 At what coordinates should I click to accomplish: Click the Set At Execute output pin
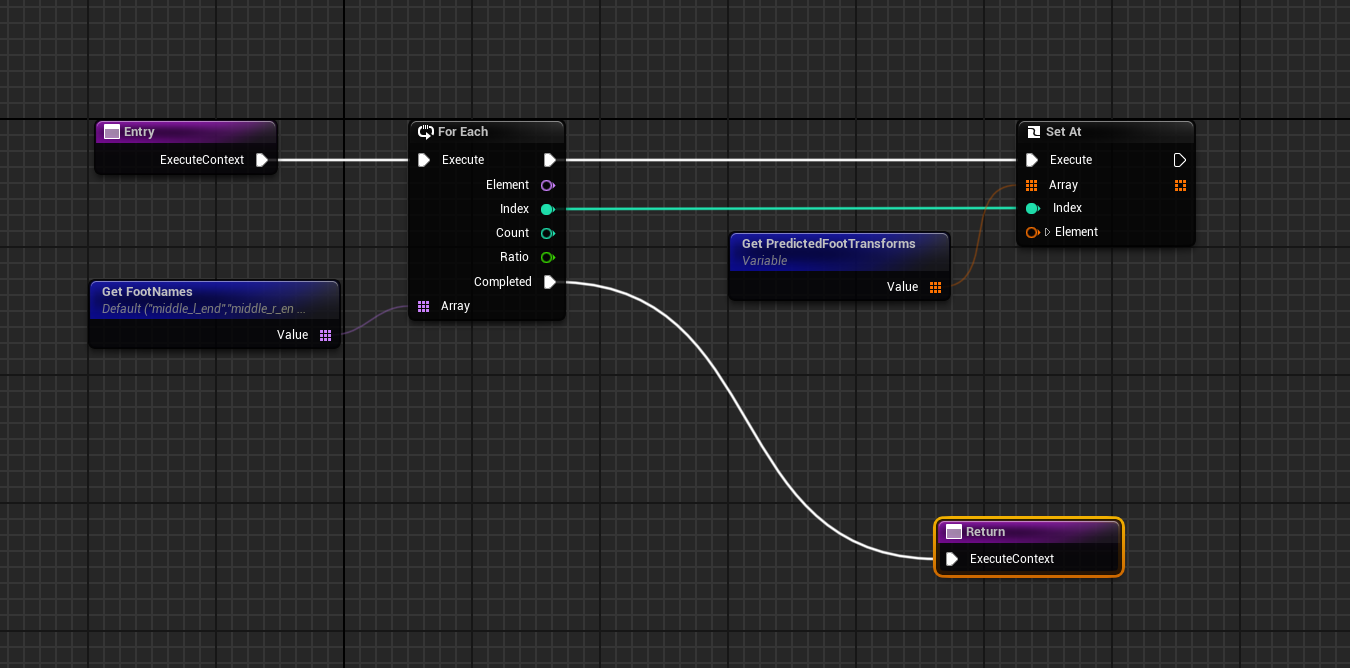[x=1180, y=160]
